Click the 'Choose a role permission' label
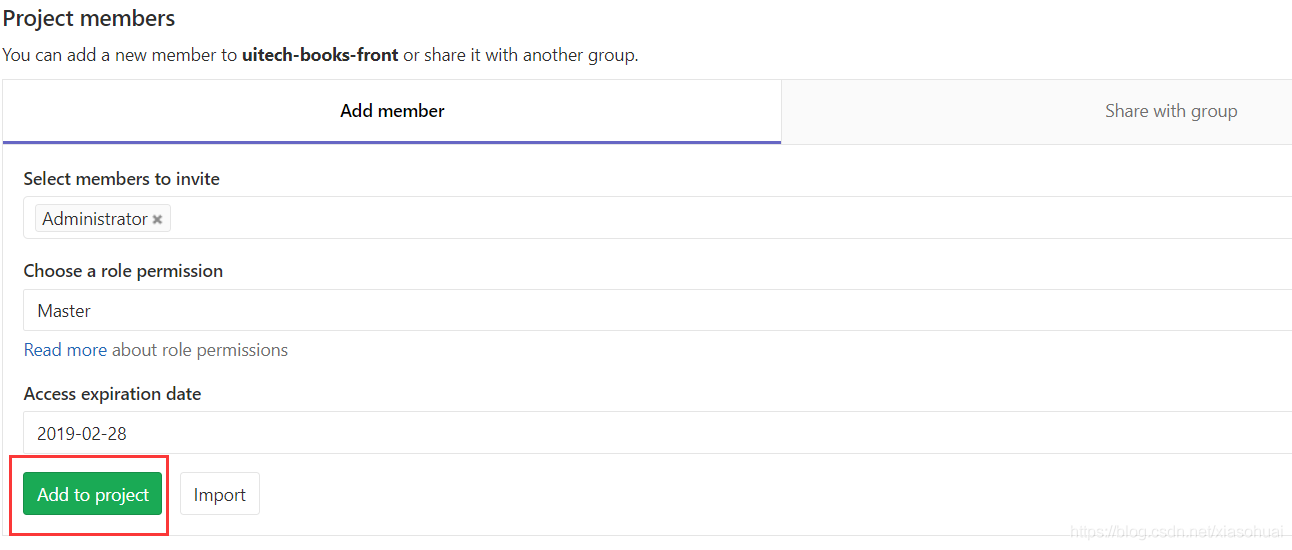The image size is (1292, 550). [x=123, y=271]
